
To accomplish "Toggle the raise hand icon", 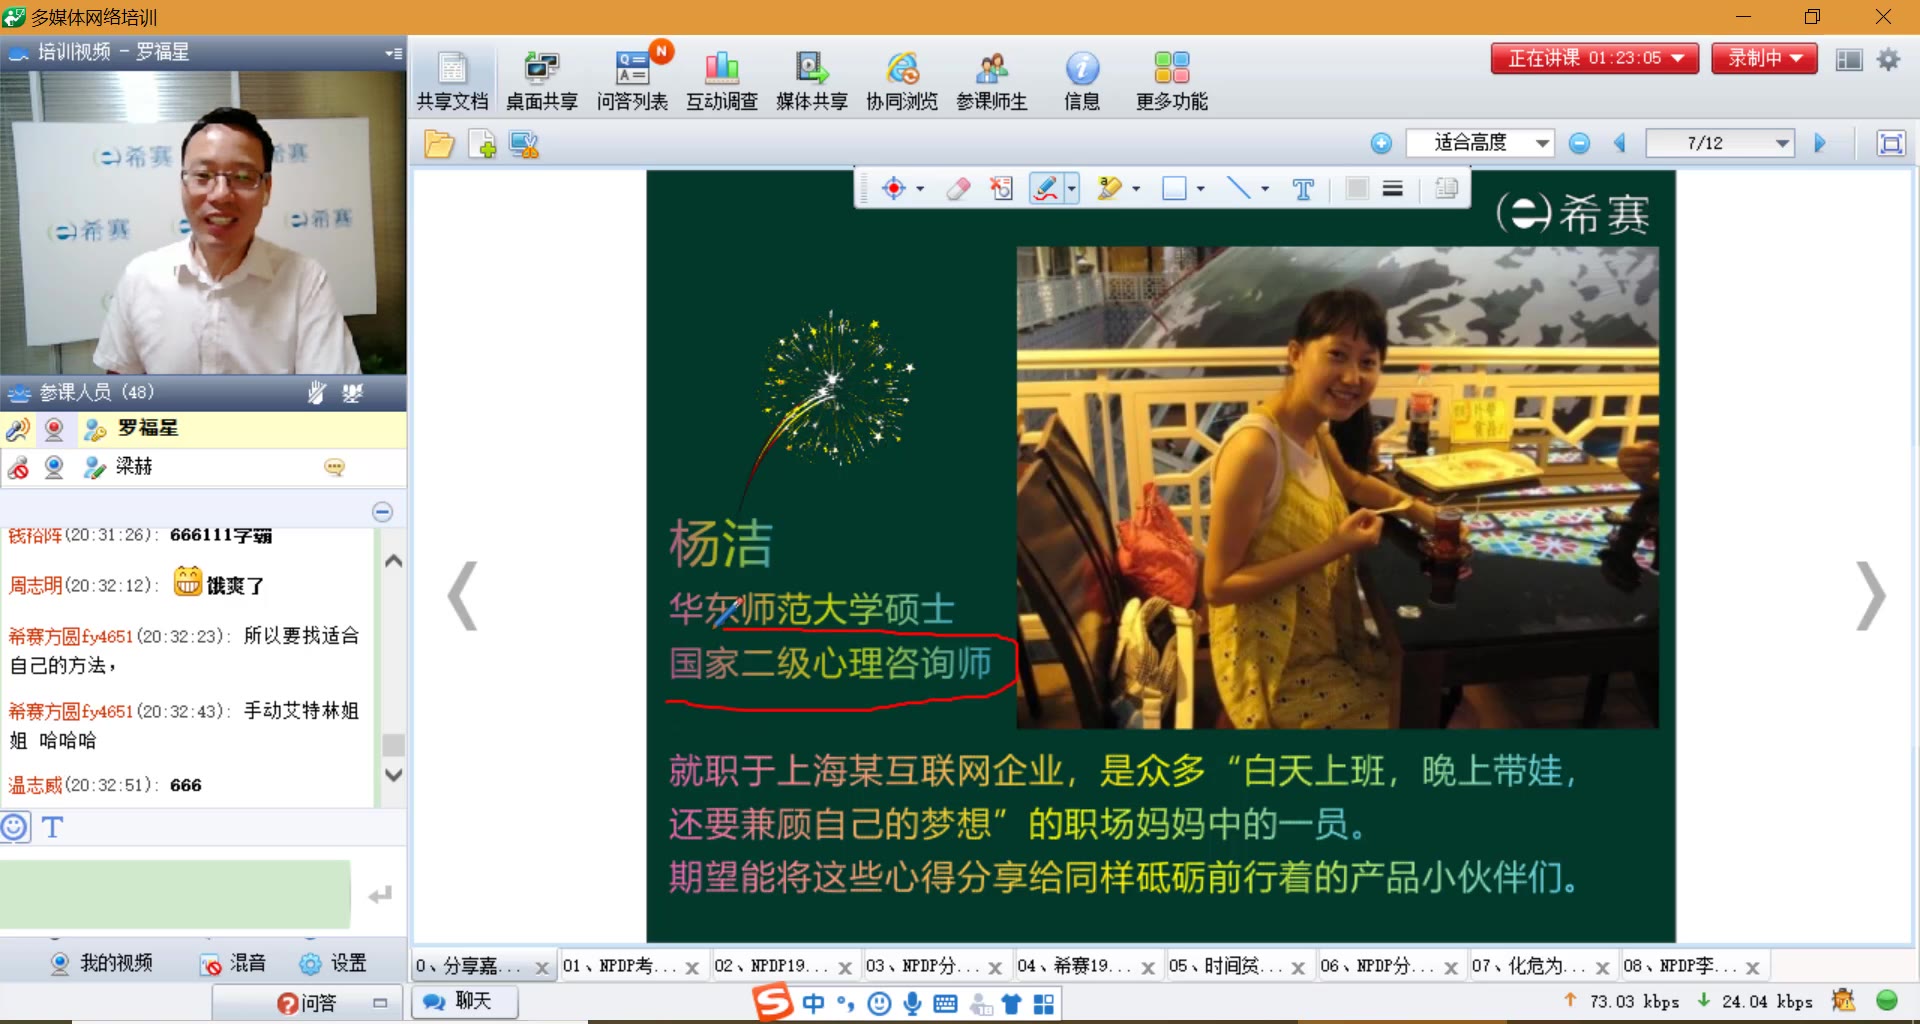I will tap(316, 392).
